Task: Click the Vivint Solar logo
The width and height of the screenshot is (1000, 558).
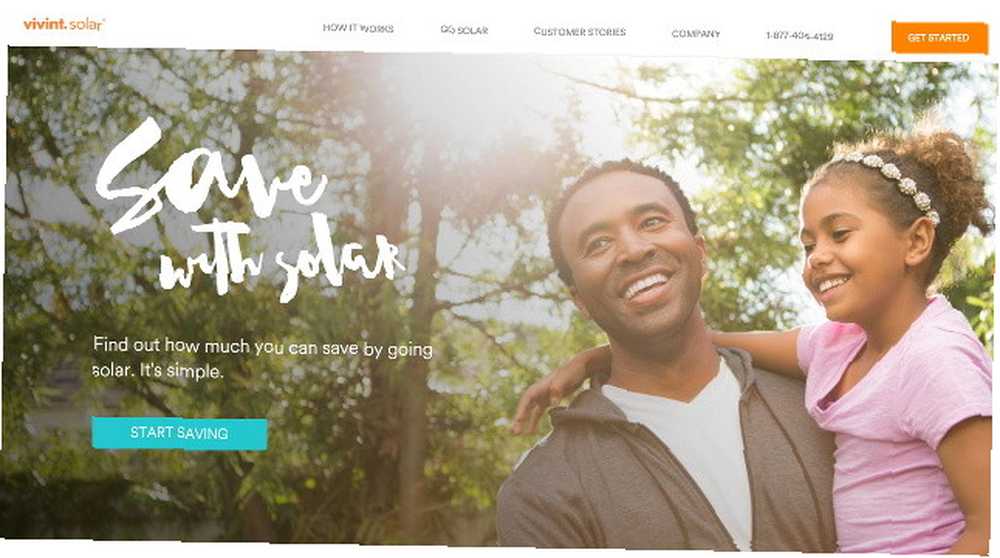Action: pyautogui.click(x=64, y=24)
